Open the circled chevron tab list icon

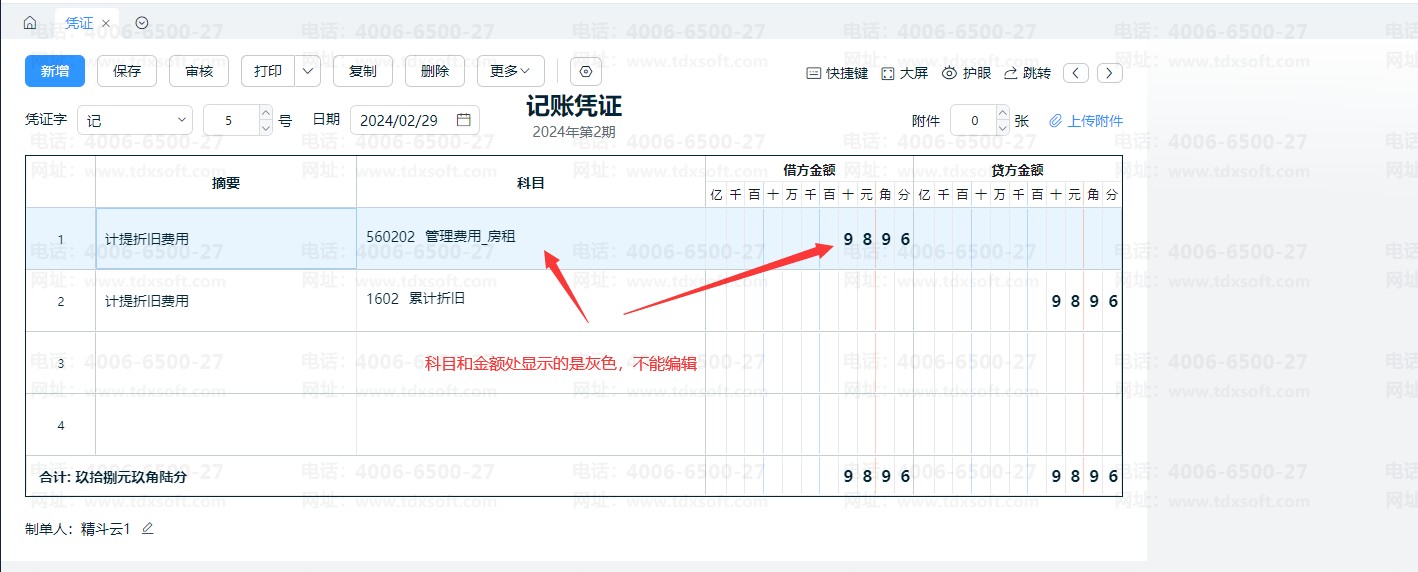pyautogui.click(x=141, y=22)
